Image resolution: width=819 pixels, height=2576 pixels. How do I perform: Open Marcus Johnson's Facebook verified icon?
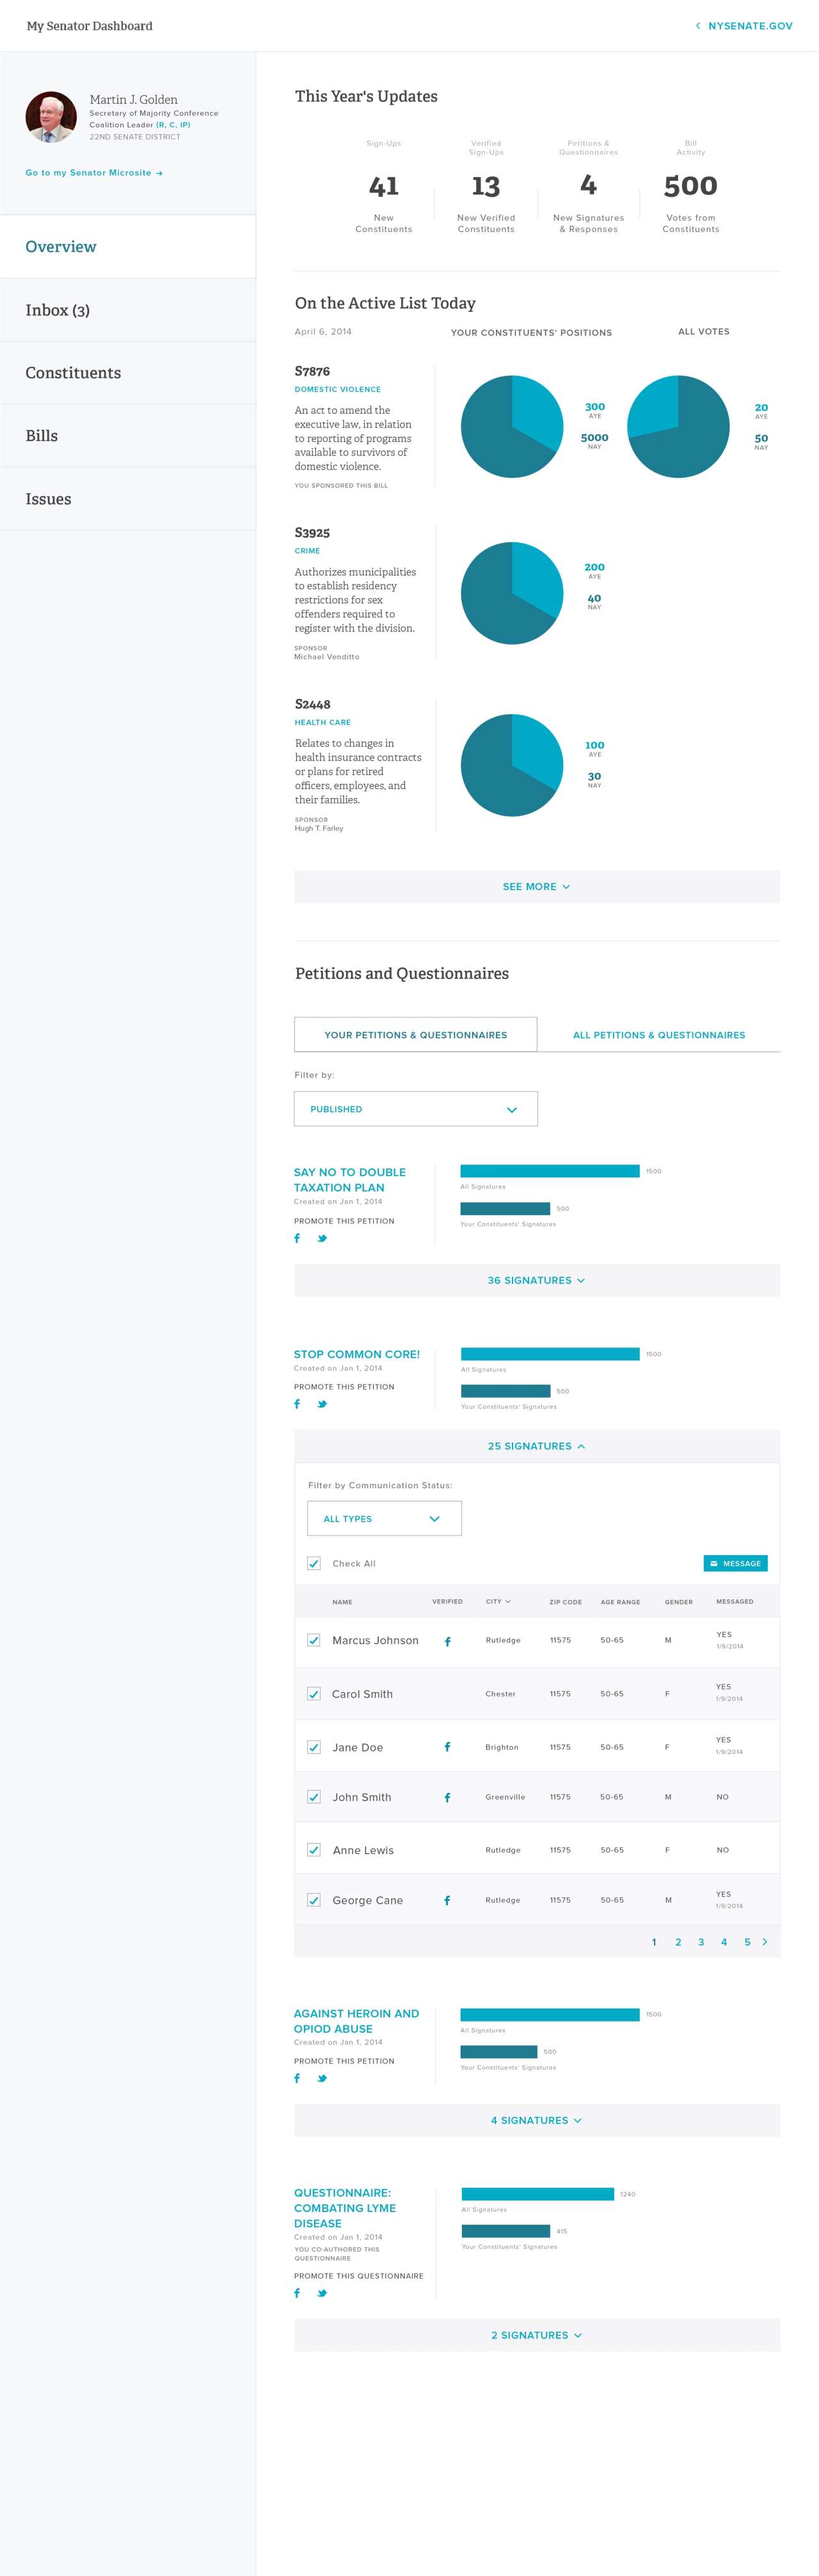pyautogui.click(x=447, y=1642)
